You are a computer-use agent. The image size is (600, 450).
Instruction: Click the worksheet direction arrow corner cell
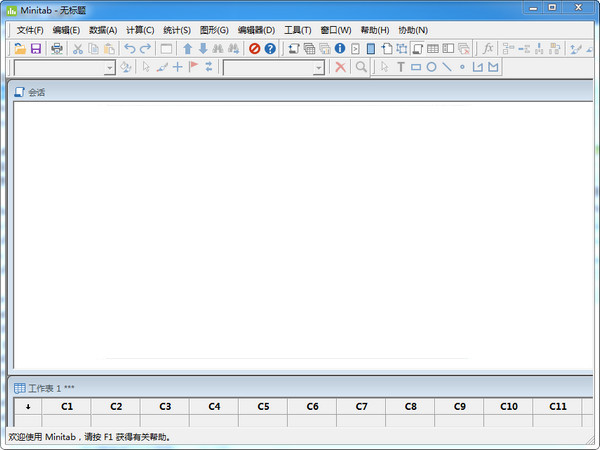(x=28, y=407)
